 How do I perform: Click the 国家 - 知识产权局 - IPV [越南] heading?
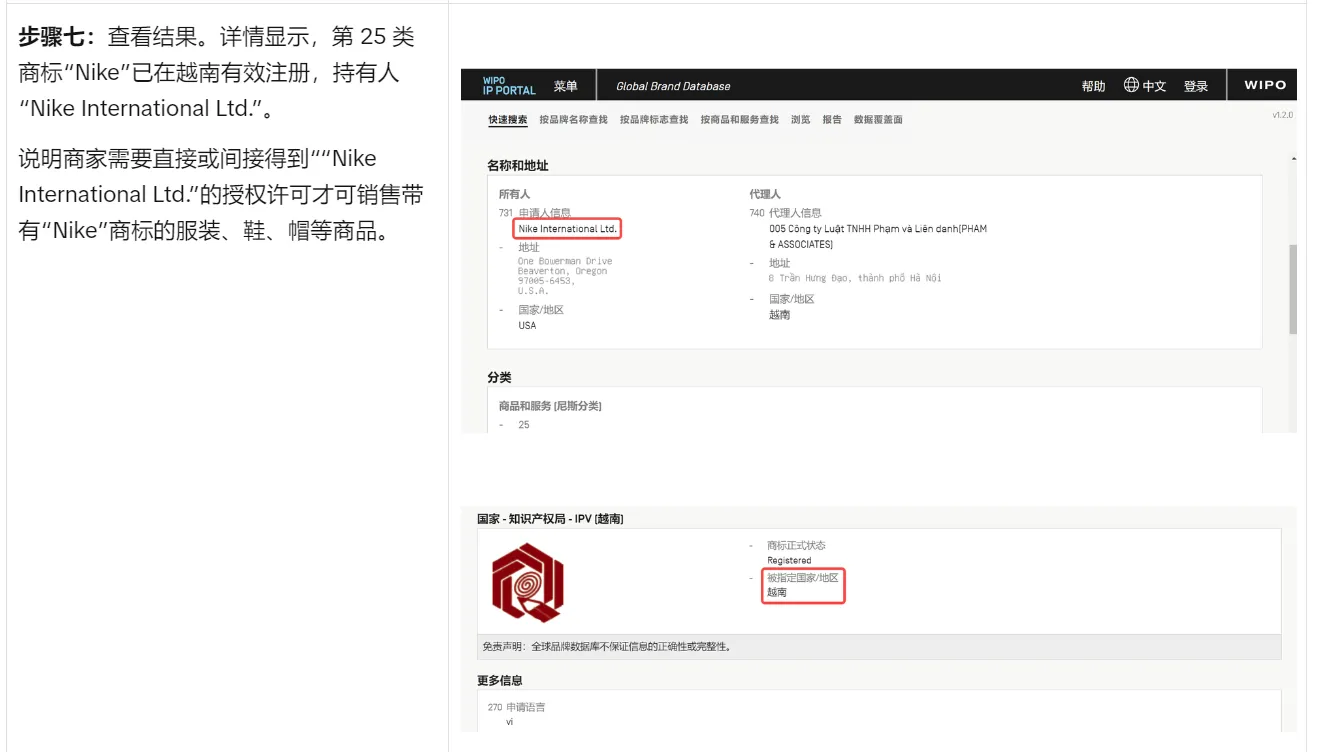[550, 518]
